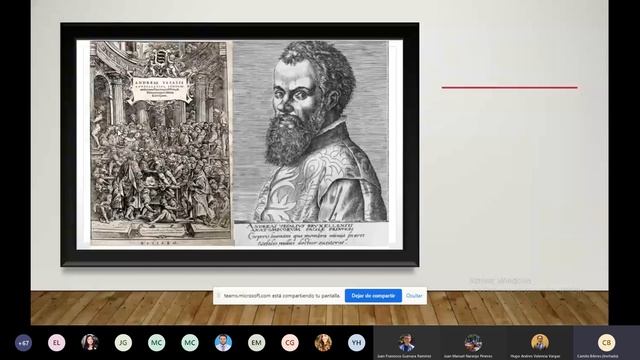Click Dejar de compartir button
The image size is (640, 360).
[373, 296]
